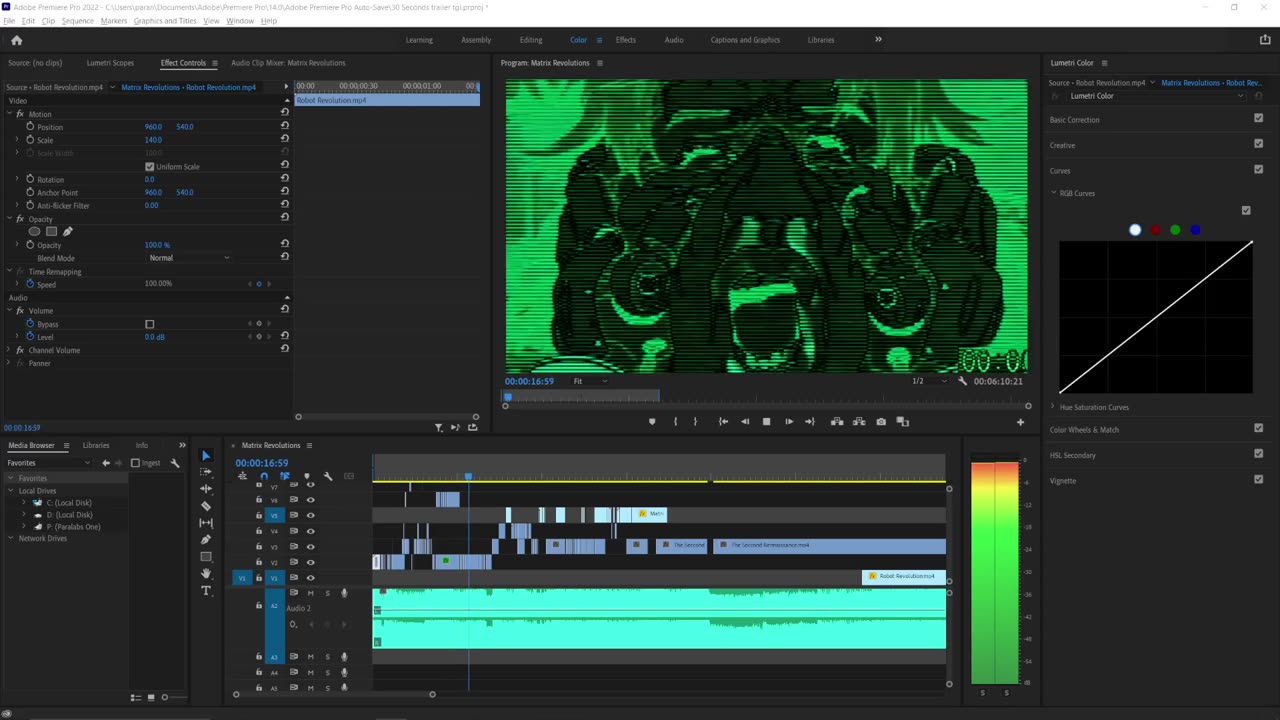
Task: Export frame with camera icon
Action: click(x=881, y=422)
